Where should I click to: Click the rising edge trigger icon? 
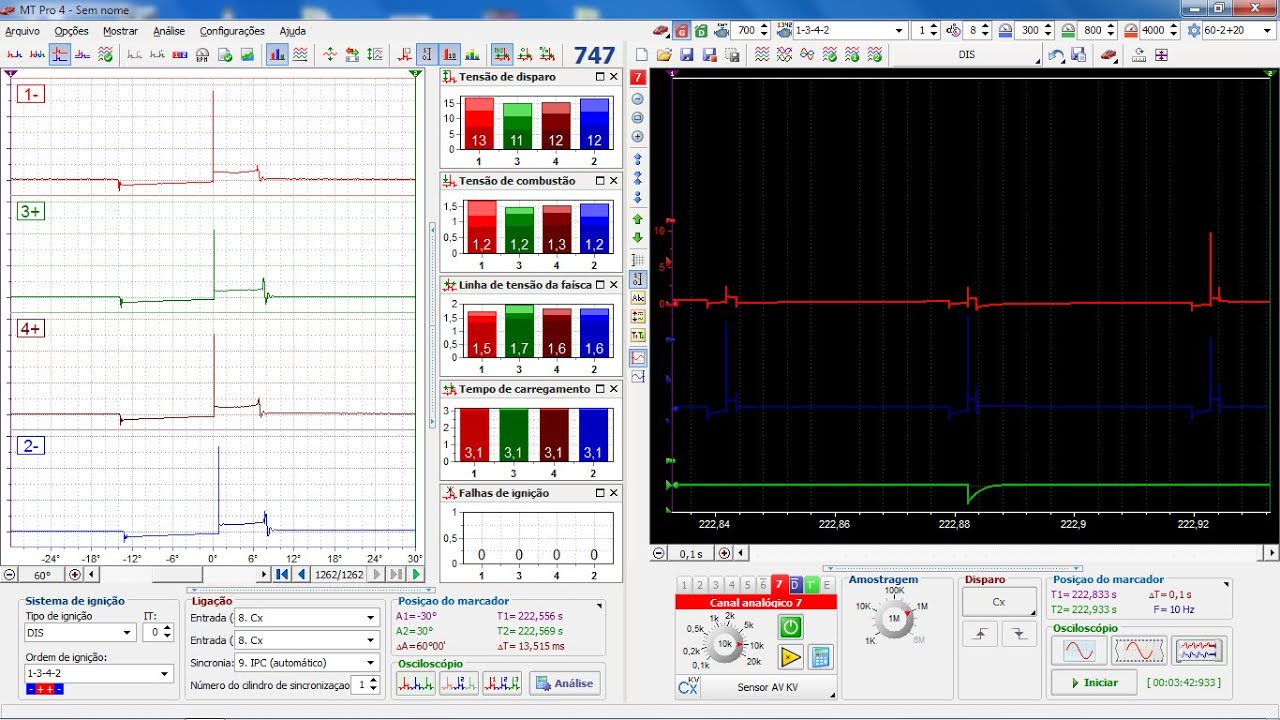(x=980, y=632)
